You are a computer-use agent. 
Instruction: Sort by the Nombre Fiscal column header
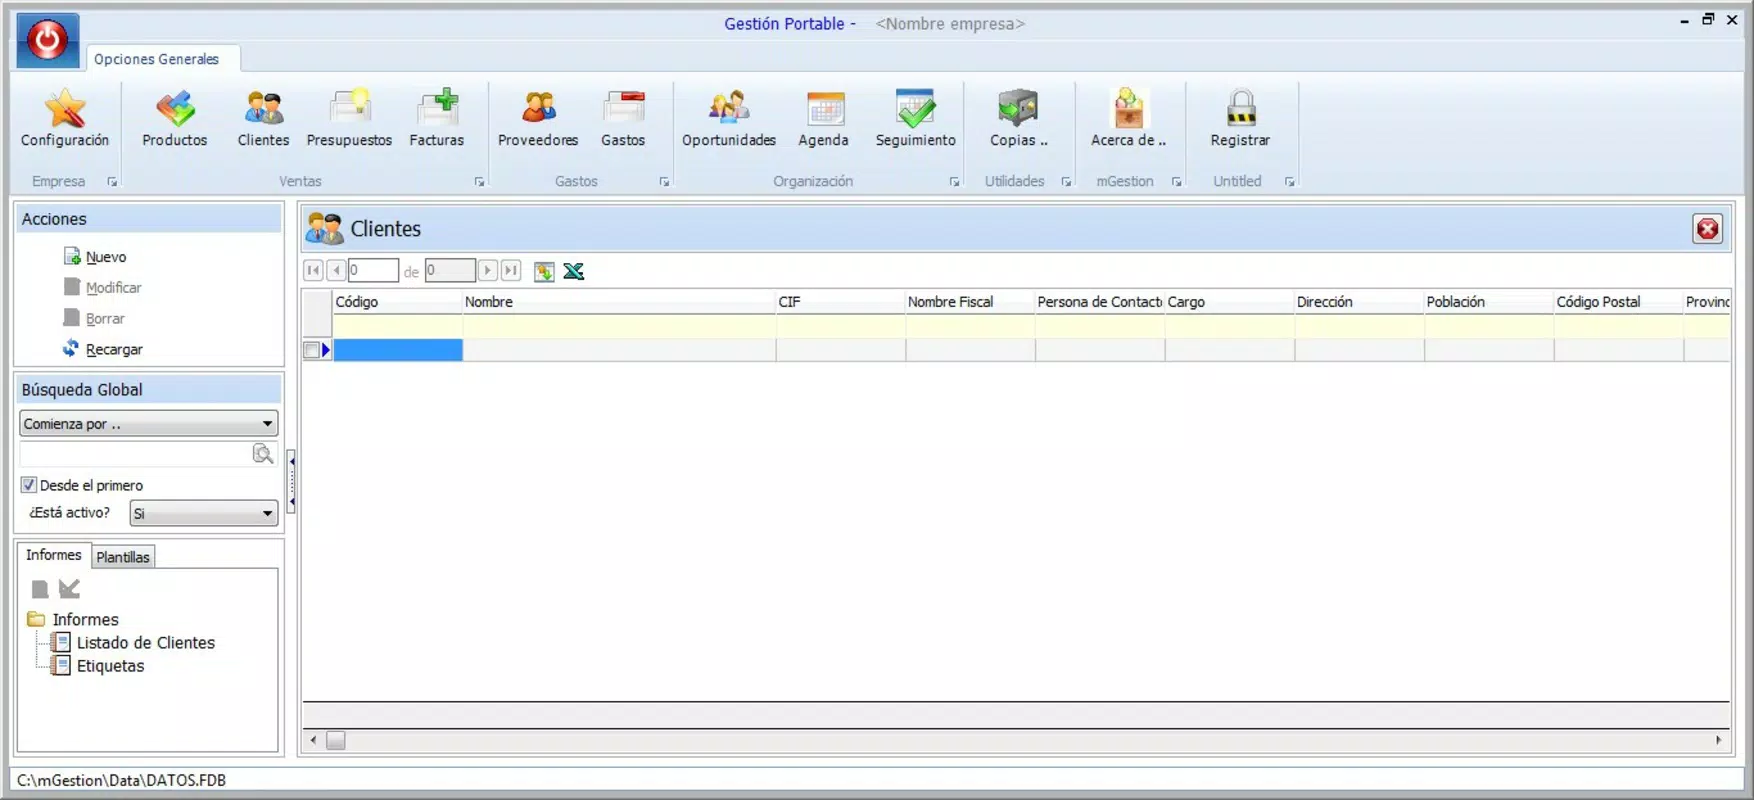(x=970, y=302)
